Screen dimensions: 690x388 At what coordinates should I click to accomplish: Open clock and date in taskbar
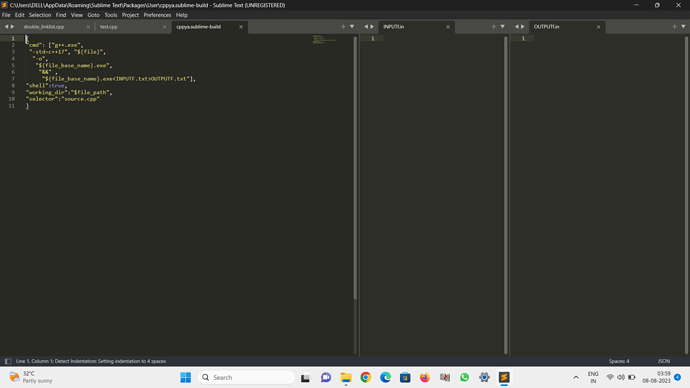(657, 377)
